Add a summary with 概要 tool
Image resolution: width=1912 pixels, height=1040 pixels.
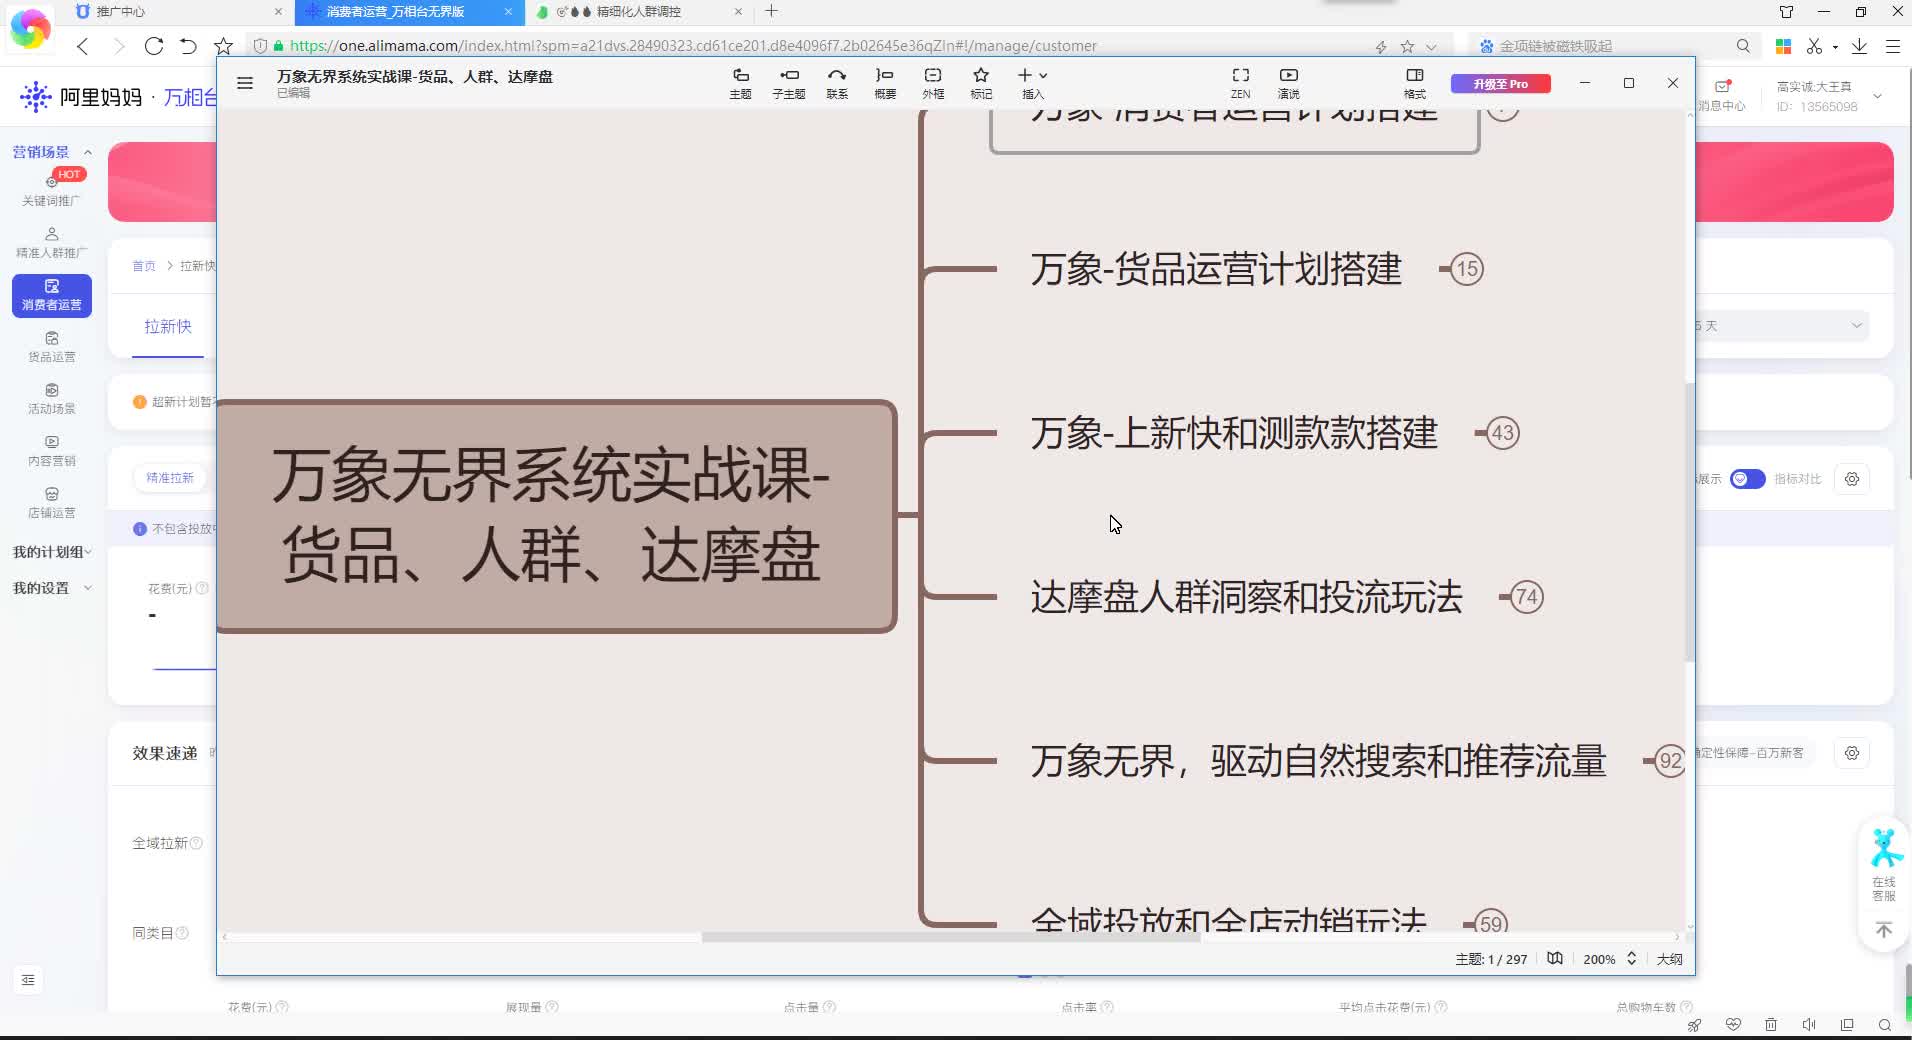coord(885,83)
